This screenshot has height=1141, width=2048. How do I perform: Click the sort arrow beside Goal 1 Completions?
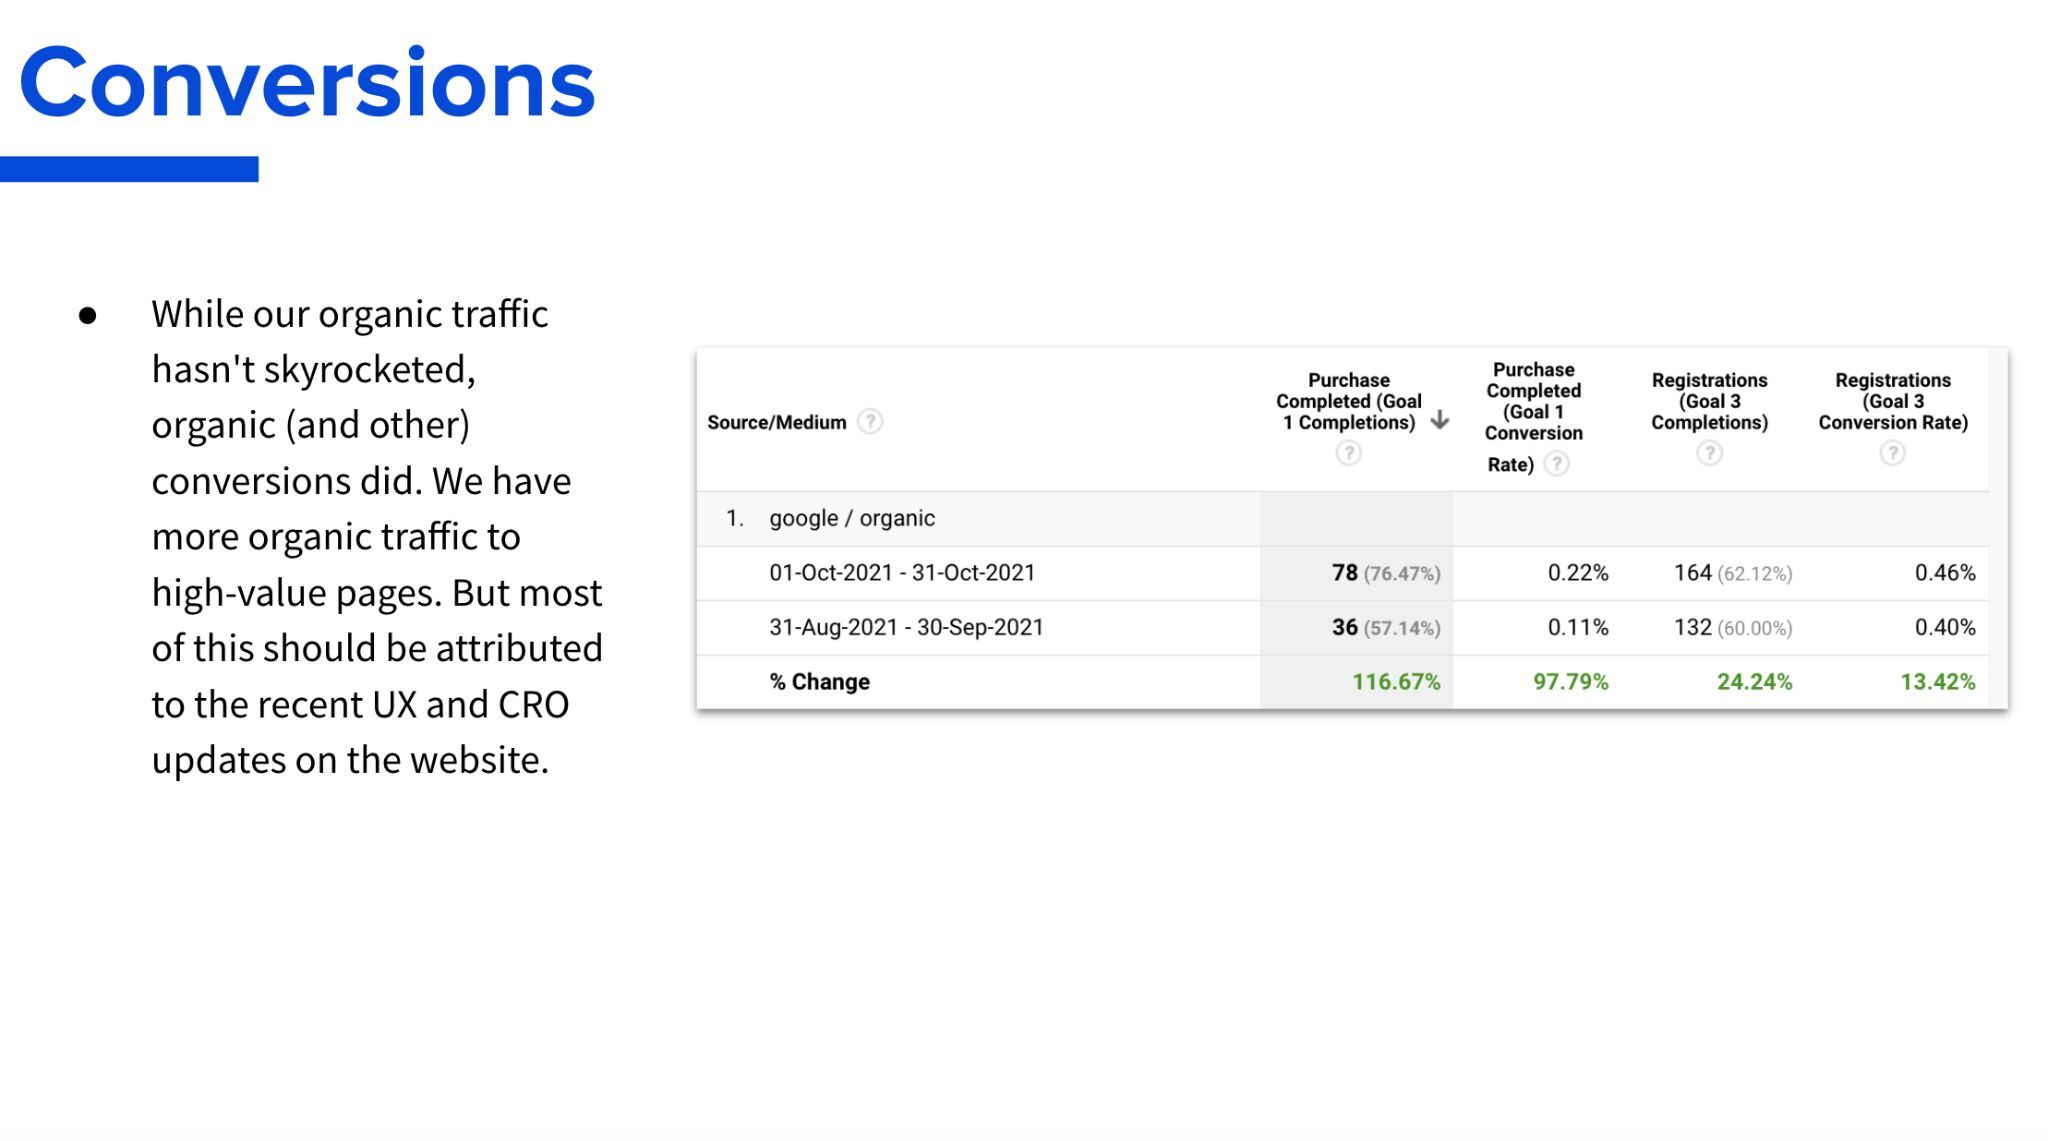click(1439, 420)
